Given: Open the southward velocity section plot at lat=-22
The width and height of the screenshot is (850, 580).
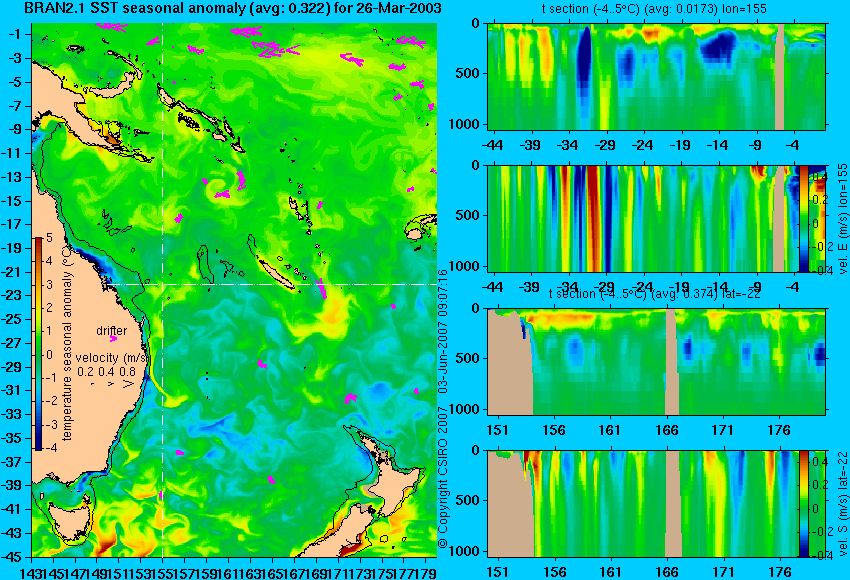Looking at the screenshot, I should click(x=643, y=504).
